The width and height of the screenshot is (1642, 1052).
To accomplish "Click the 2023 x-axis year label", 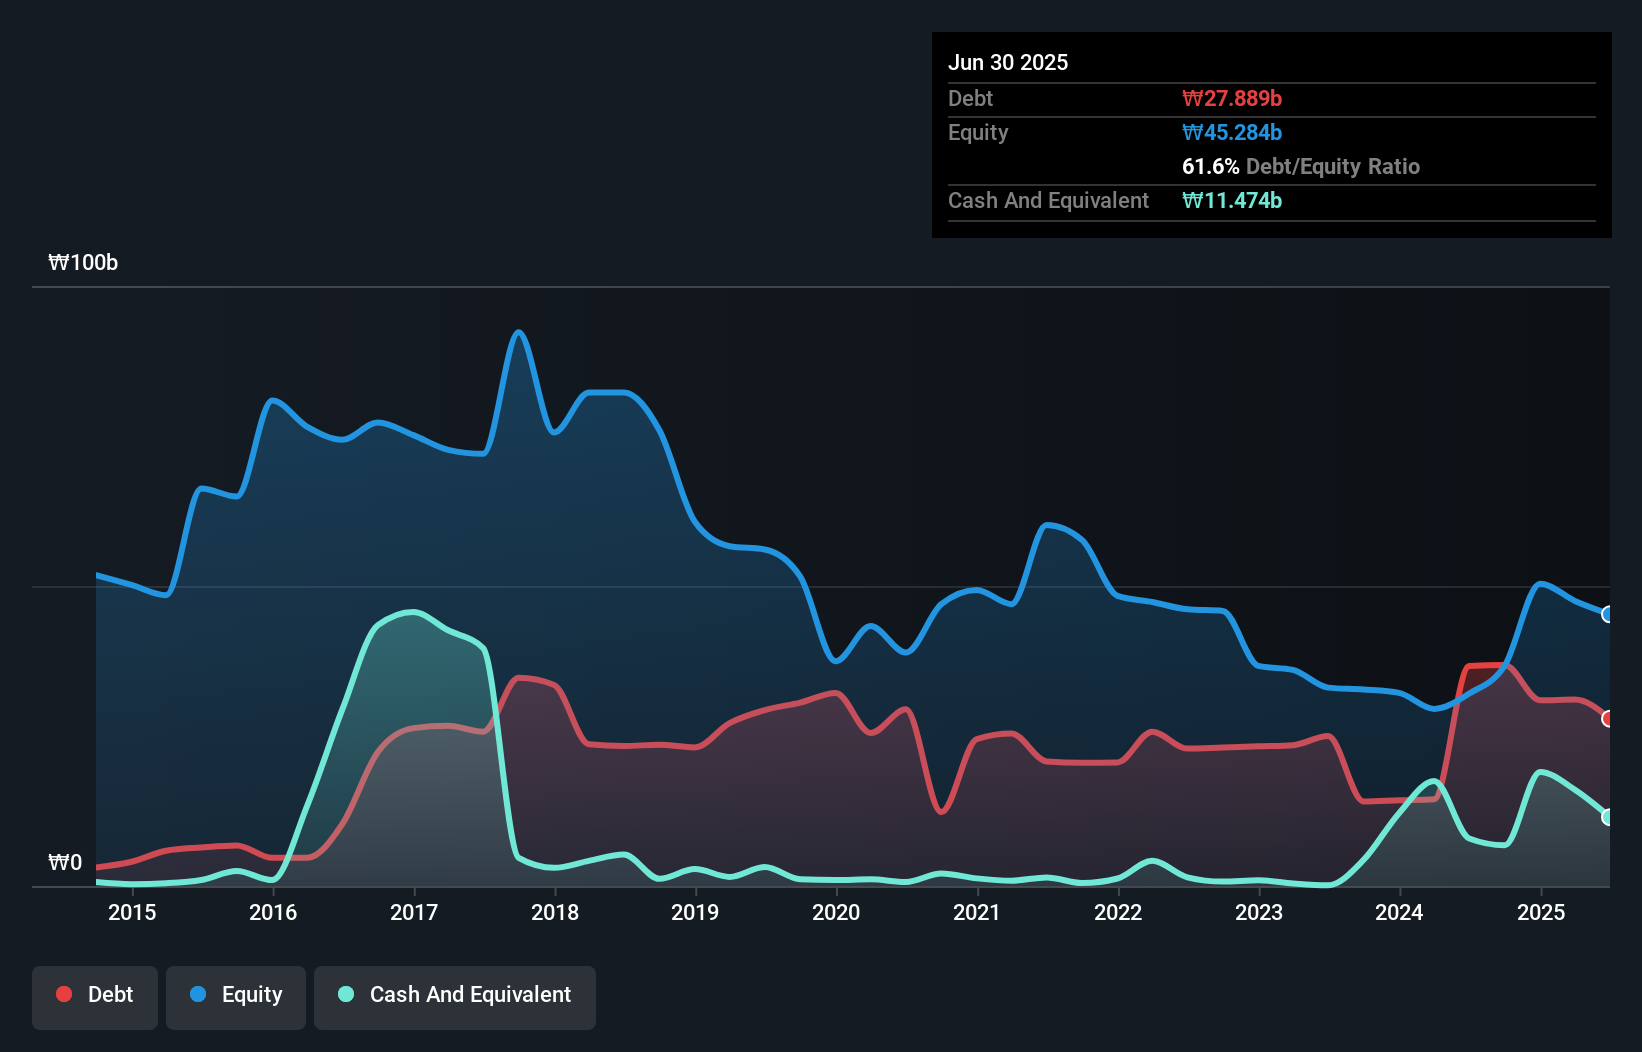I will tap(1259, 912).
